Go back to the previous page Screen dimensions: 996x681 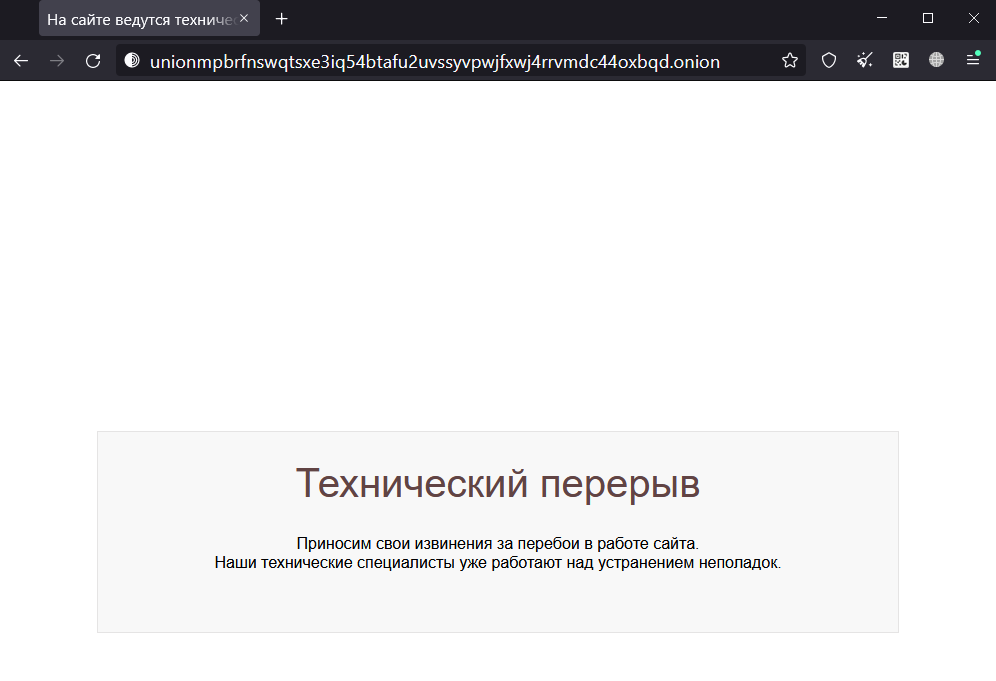click(x=21, y=61)
